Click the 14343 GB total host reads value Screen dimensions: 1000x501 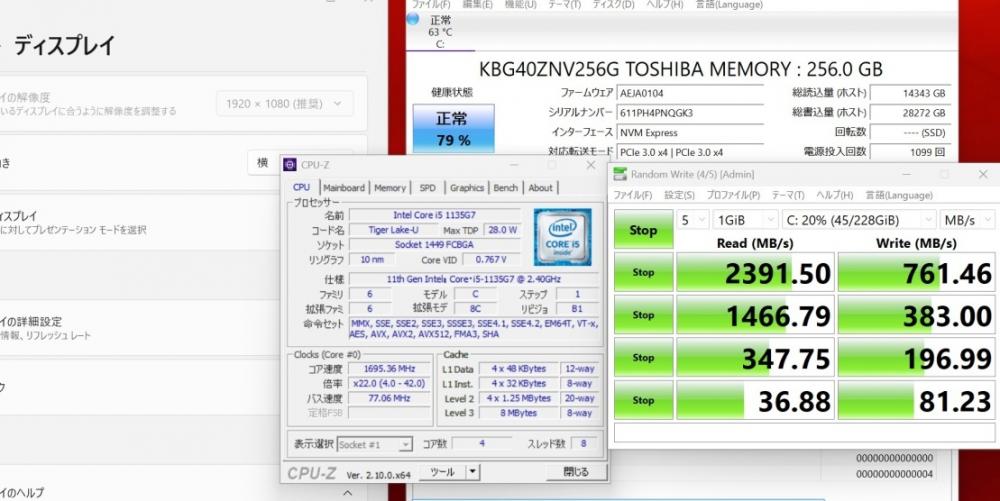pyautogui.click(x=910, y=93)
